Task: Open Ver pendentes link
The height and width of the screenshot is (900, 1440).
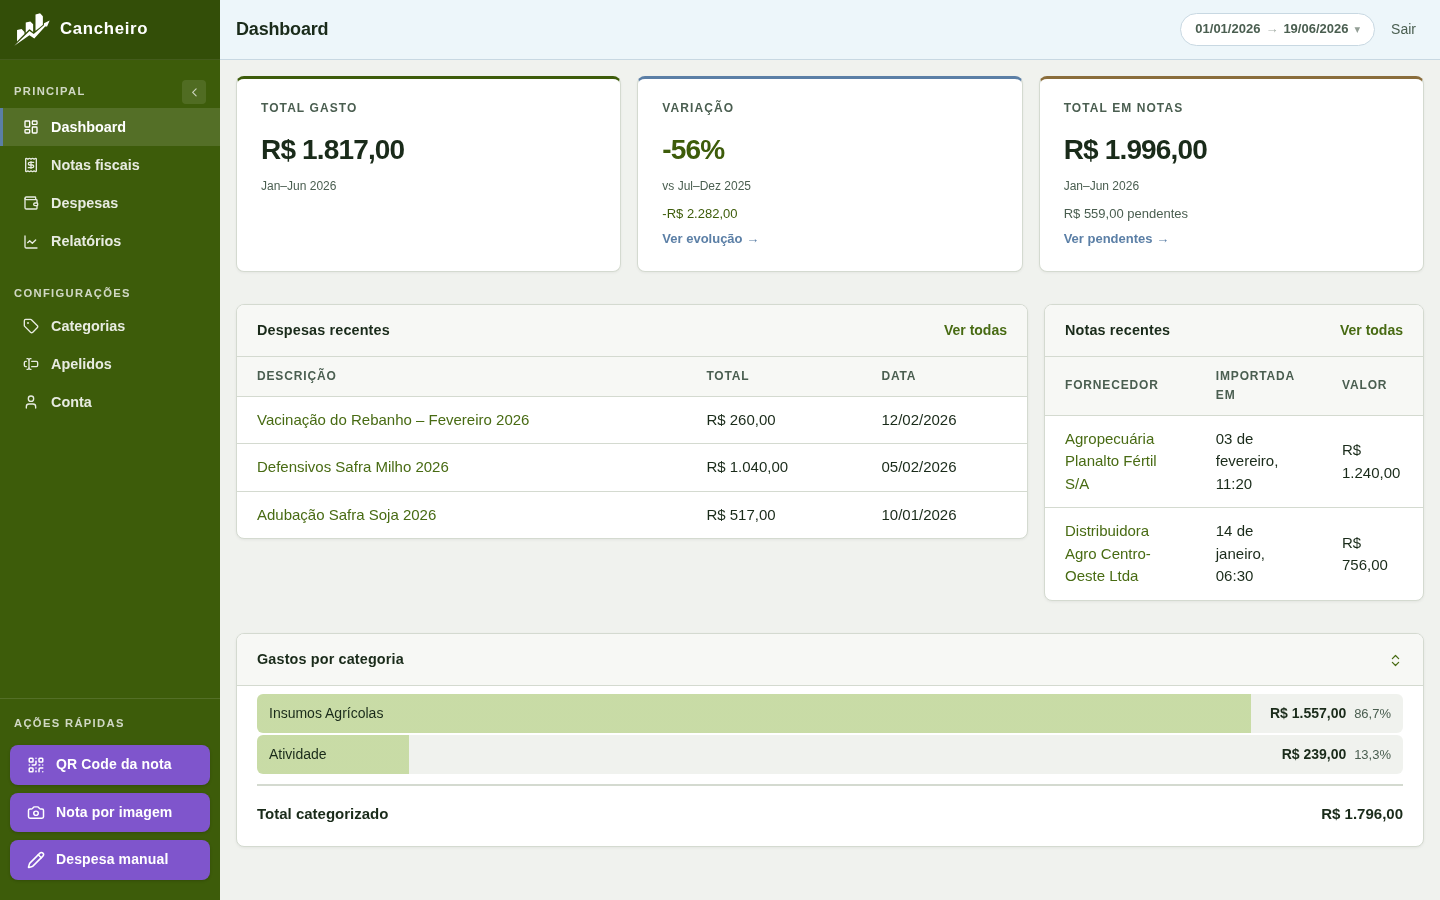Action: click(1116, 239)
